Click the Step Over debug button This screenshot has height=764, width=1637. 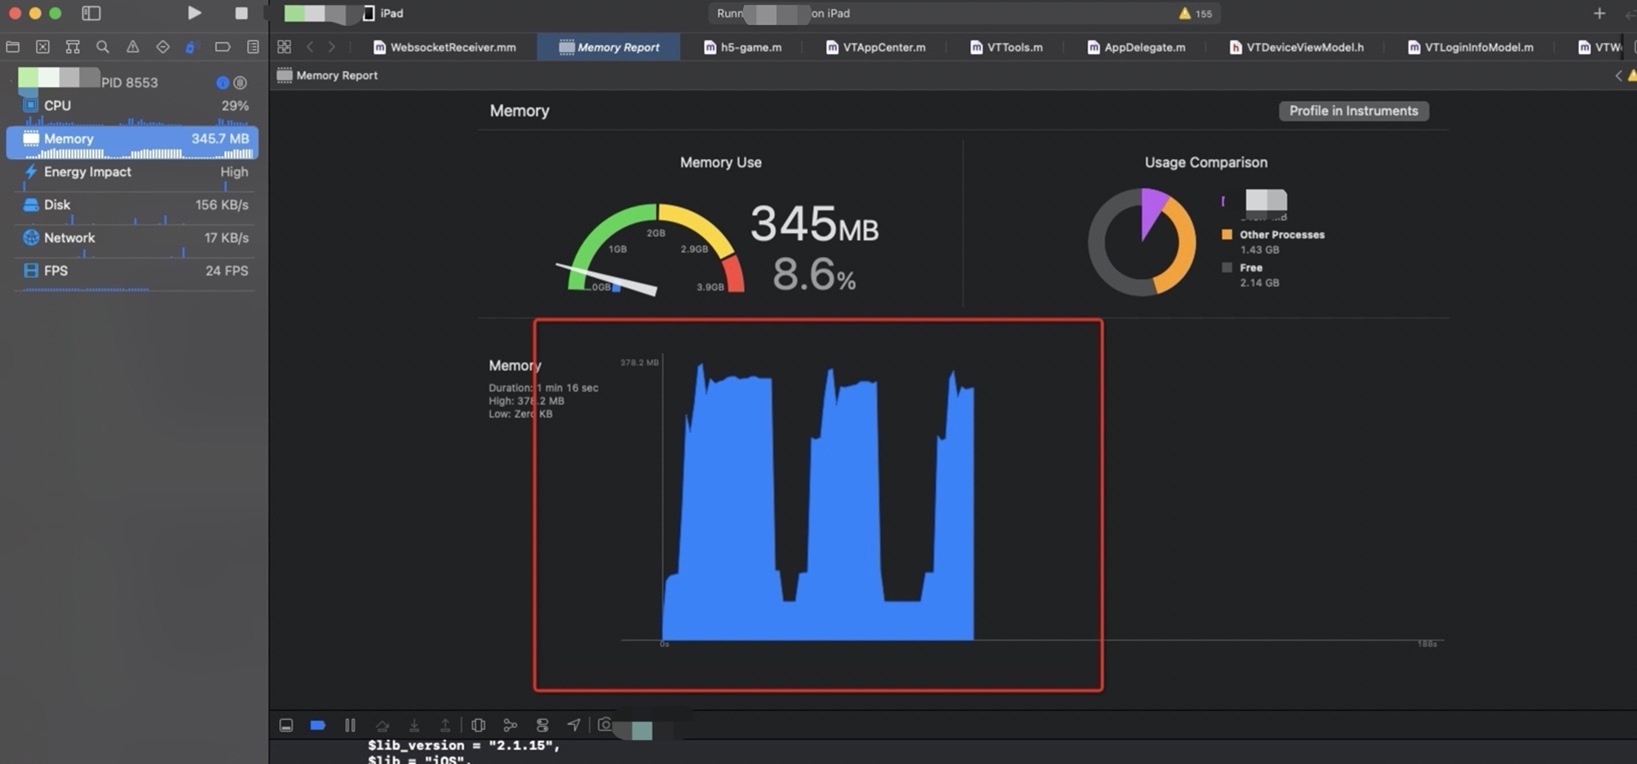[x=382, y=725]
